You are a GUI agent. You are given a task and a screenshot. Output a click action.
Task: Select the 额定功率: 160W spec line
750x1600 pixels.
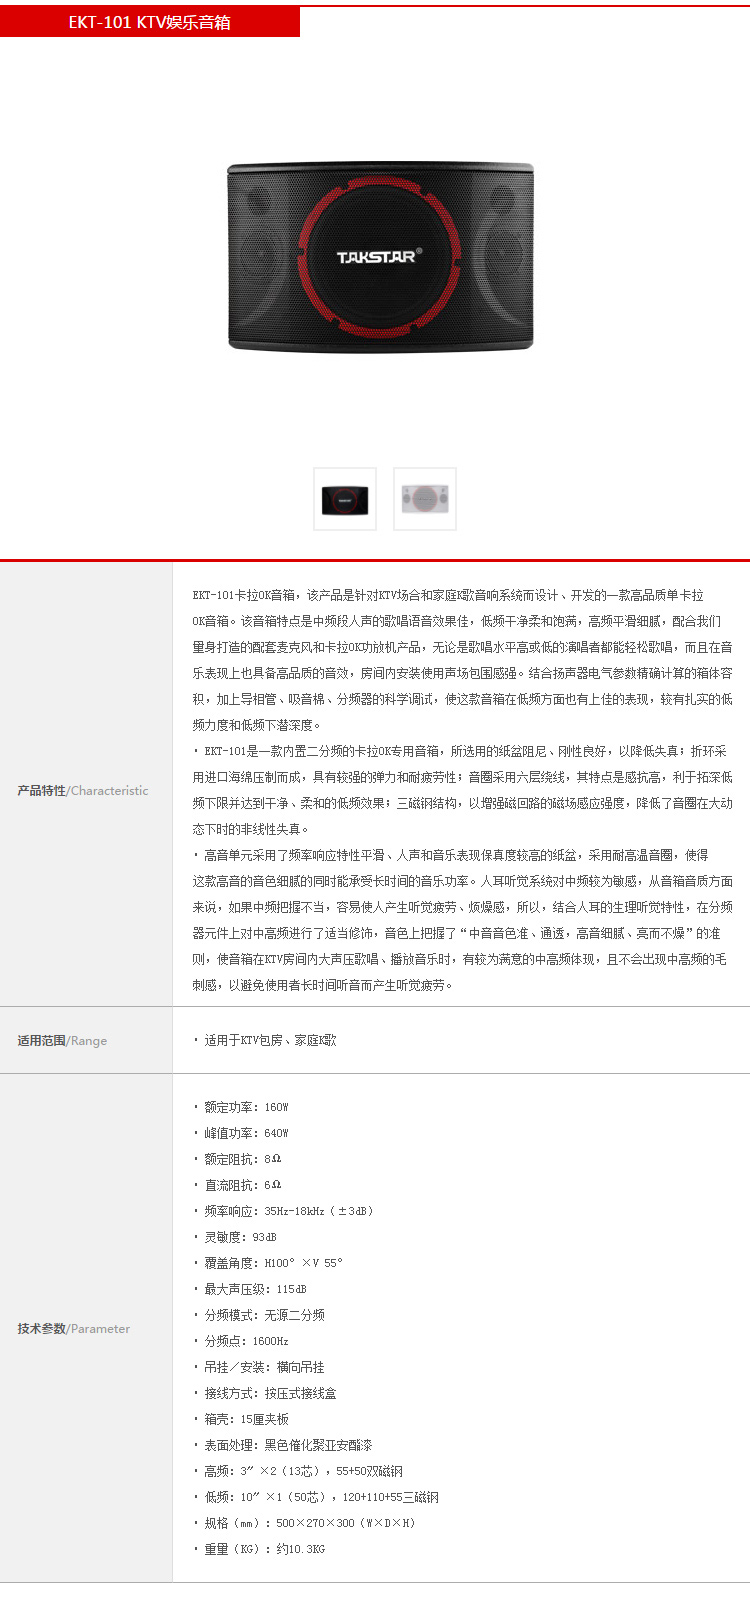(x=245, y=1107)
